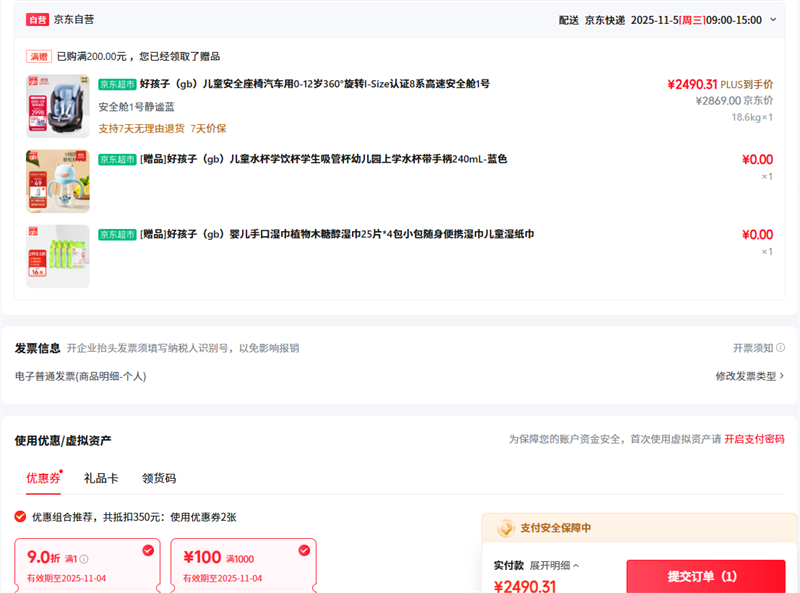Deselect the 9.0折 coupon
Viewport: 800px width, 593px height.
point(148,549)
